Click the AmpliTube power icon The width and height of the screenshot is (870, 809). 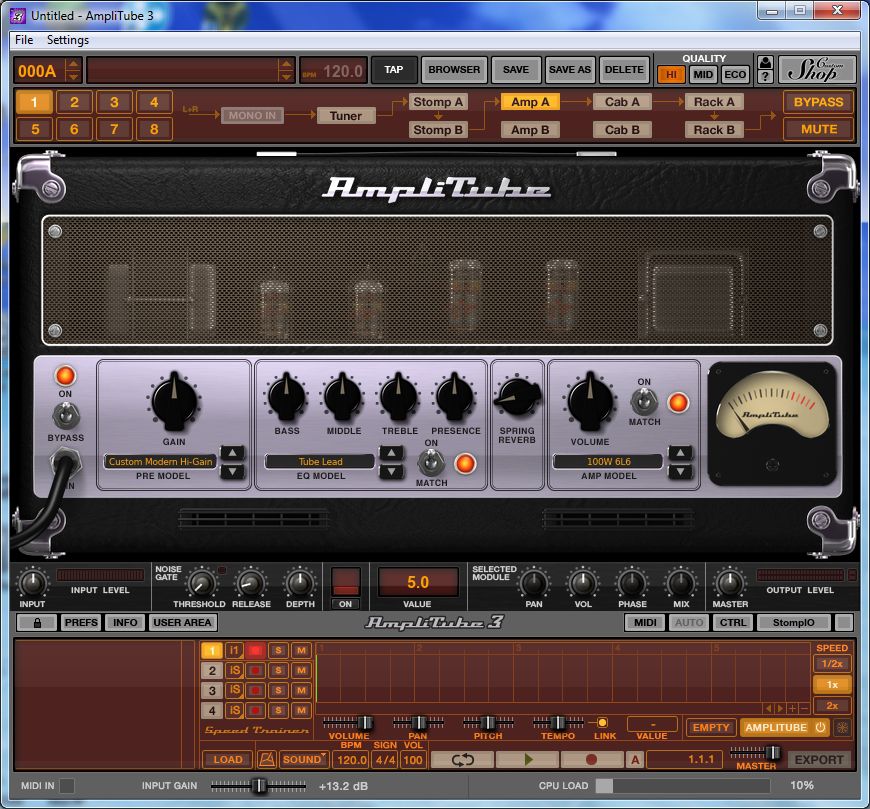click(820, 727)
